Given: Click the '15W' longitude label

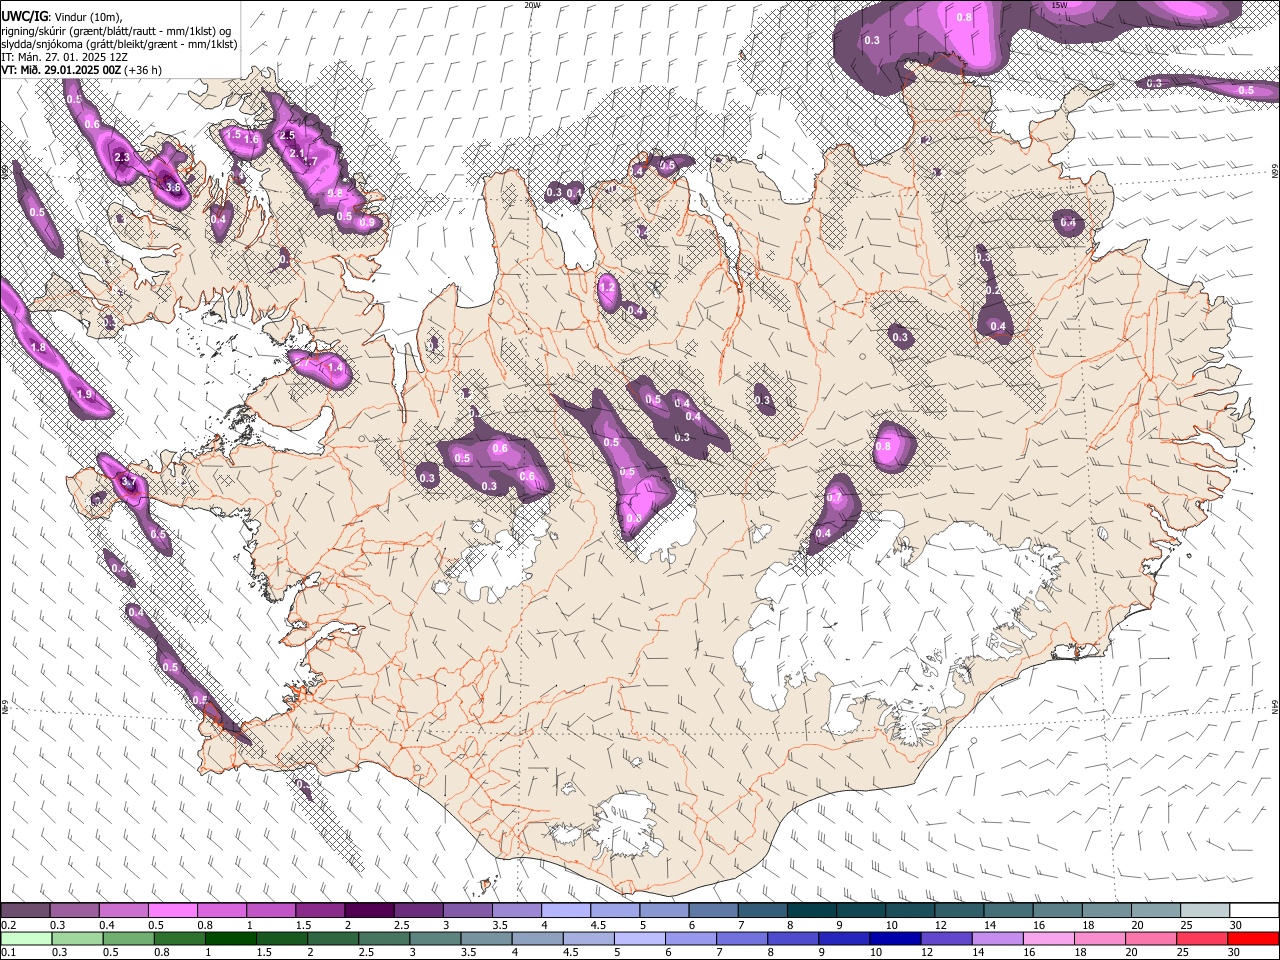Looking at the screenshot, I should click(1059, 5).
